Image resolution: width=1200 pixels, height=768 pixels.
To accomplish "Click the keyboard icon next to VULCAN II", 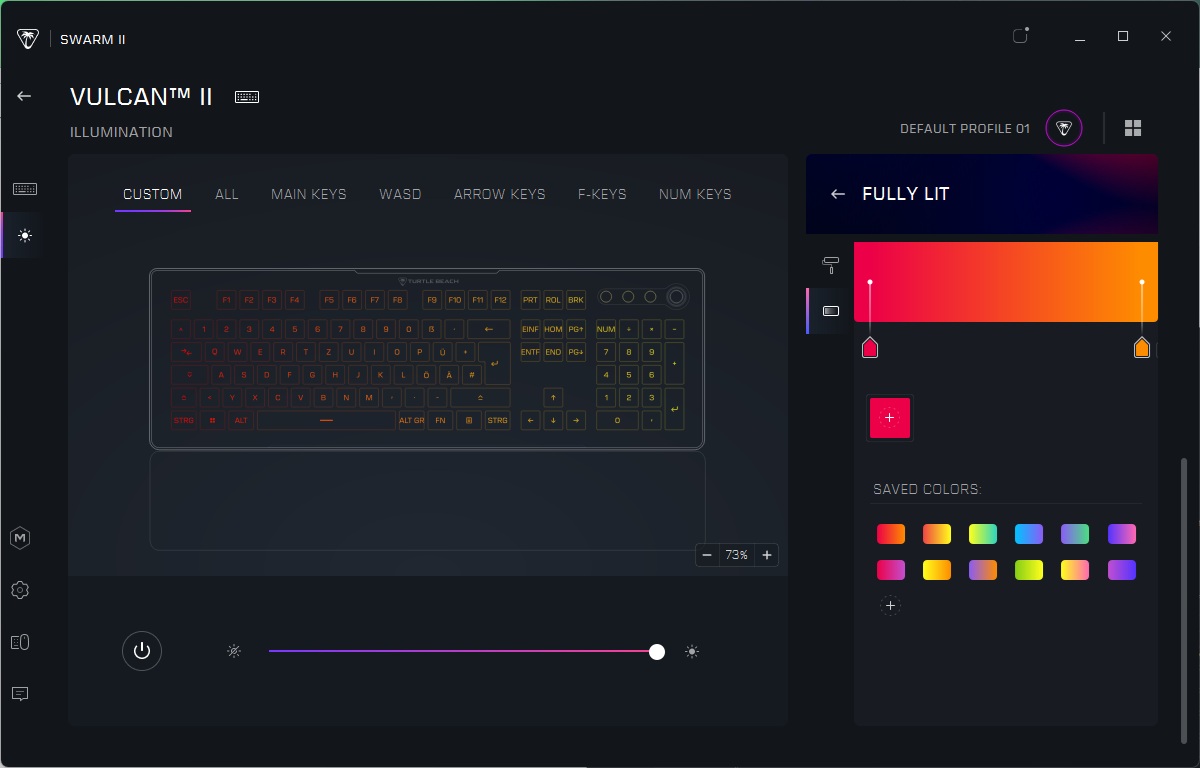I will click(x=247, y=97).
